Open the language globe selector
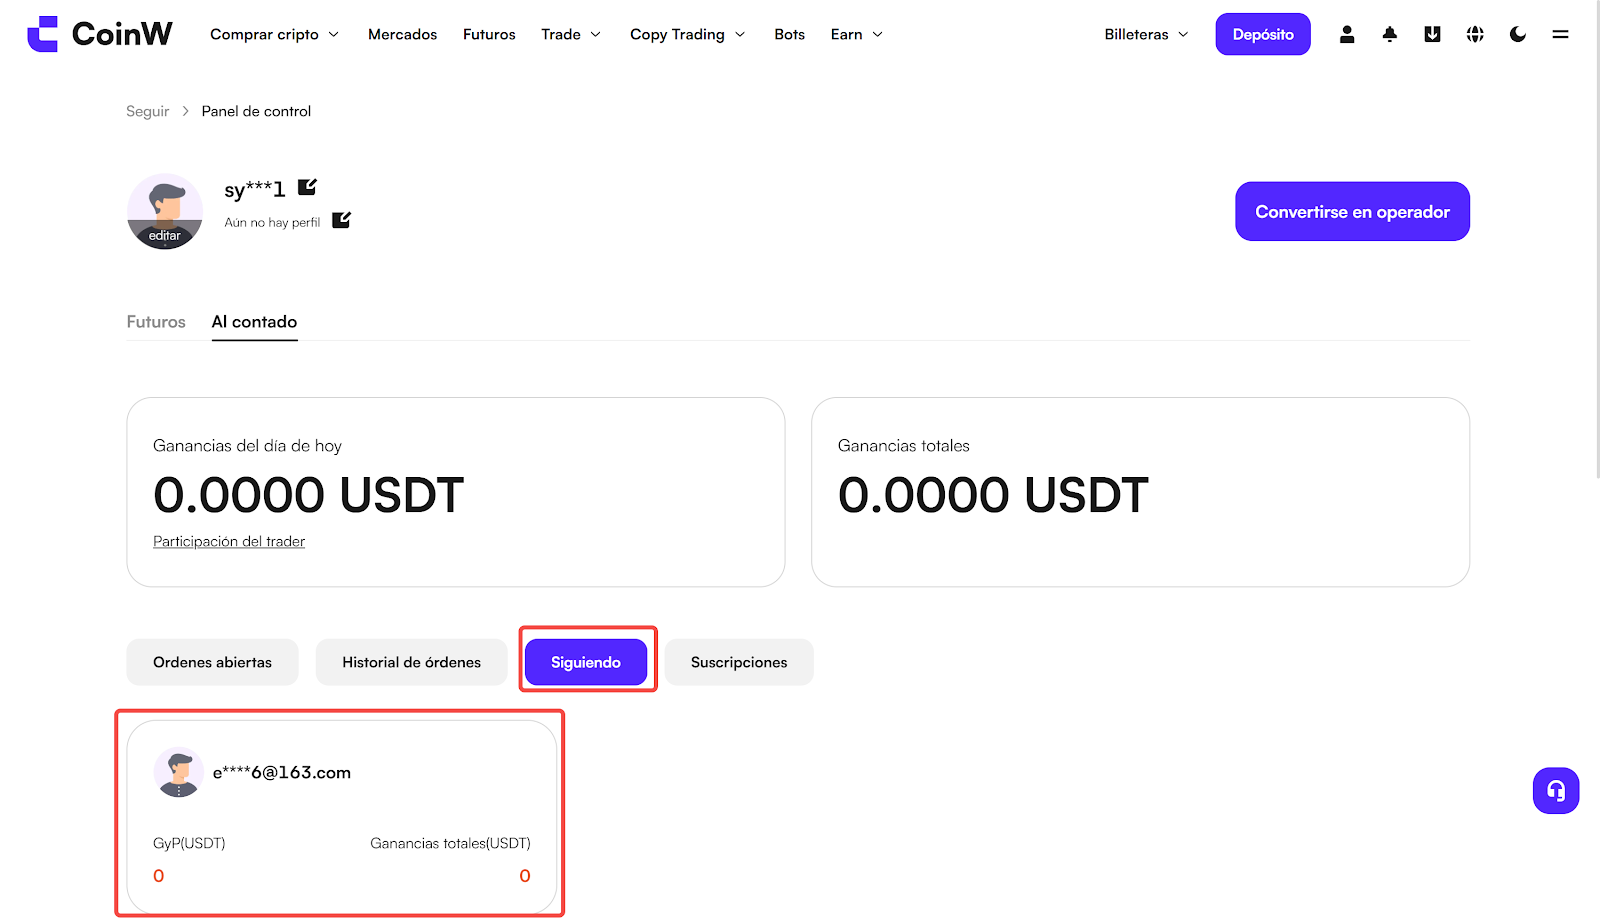 [1475, 34]
